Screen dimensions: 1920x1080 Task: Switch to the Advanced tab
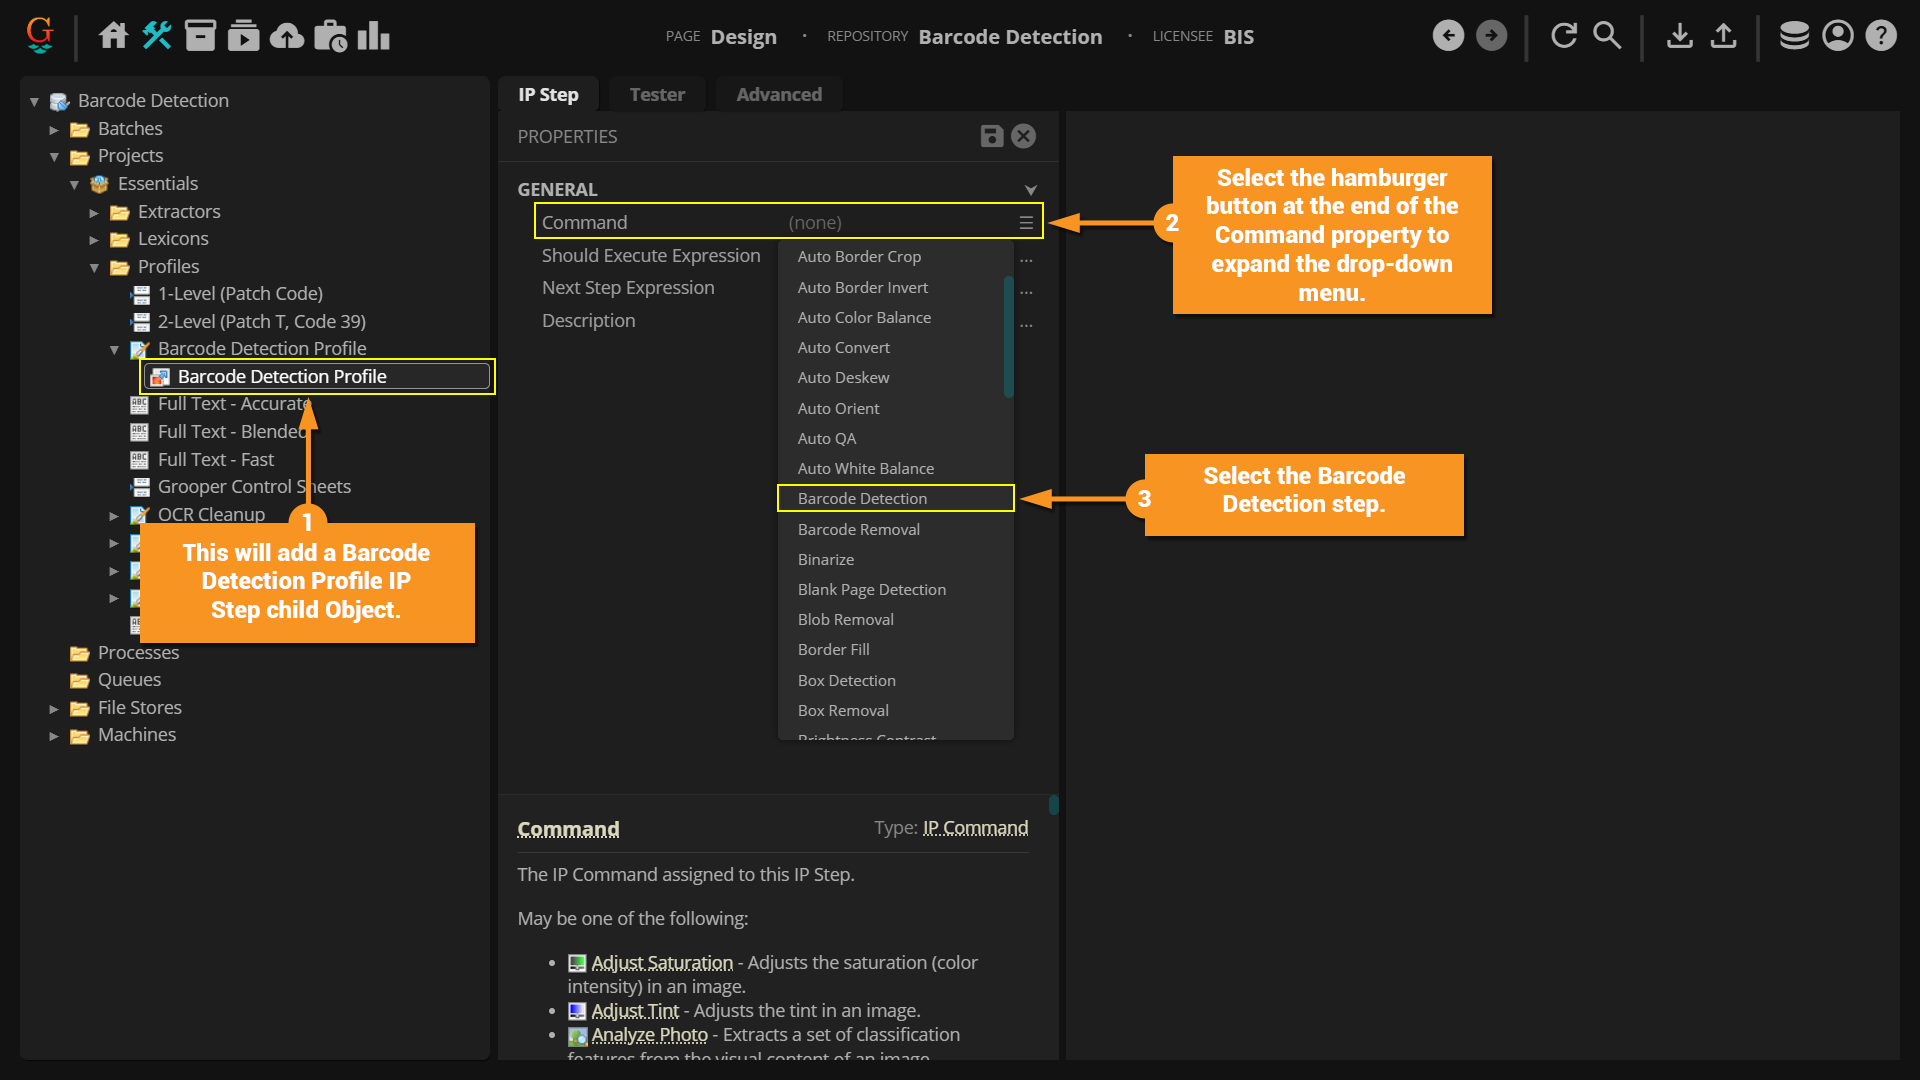point(779,94)
